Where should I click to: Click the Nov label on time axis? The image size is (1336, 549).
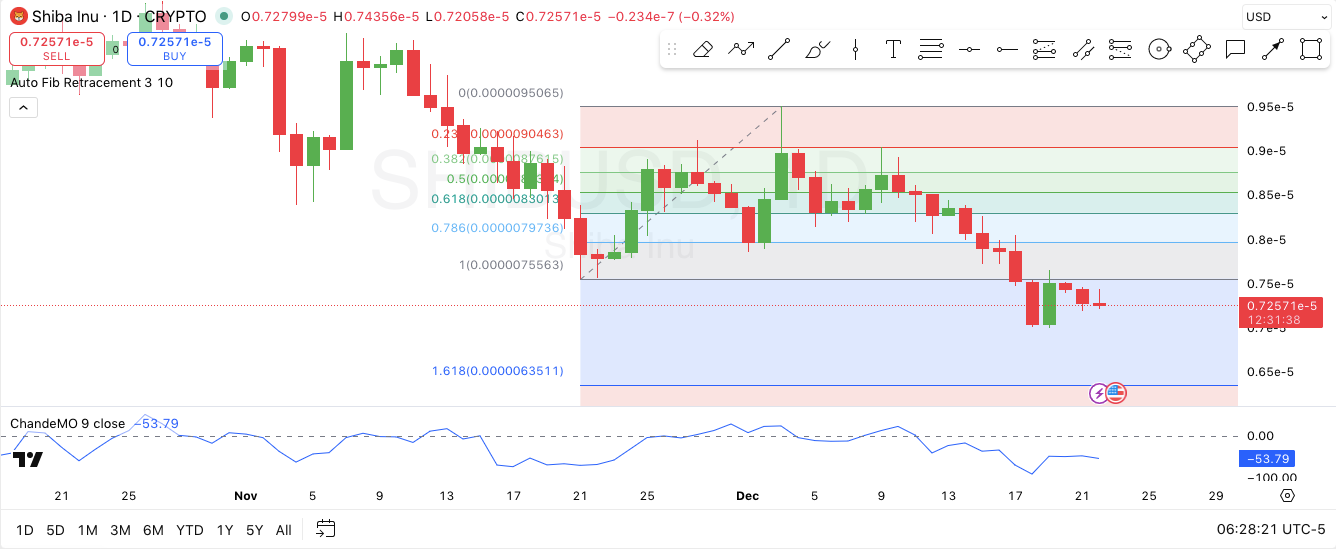tap(246, 495)
